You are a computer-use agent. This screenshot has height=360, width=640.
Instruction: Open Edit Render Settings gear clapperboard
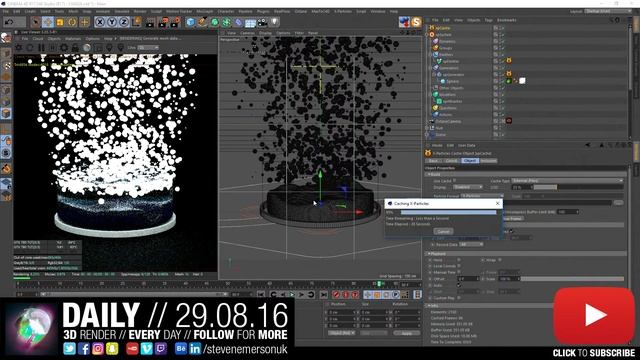pos(176,22)
